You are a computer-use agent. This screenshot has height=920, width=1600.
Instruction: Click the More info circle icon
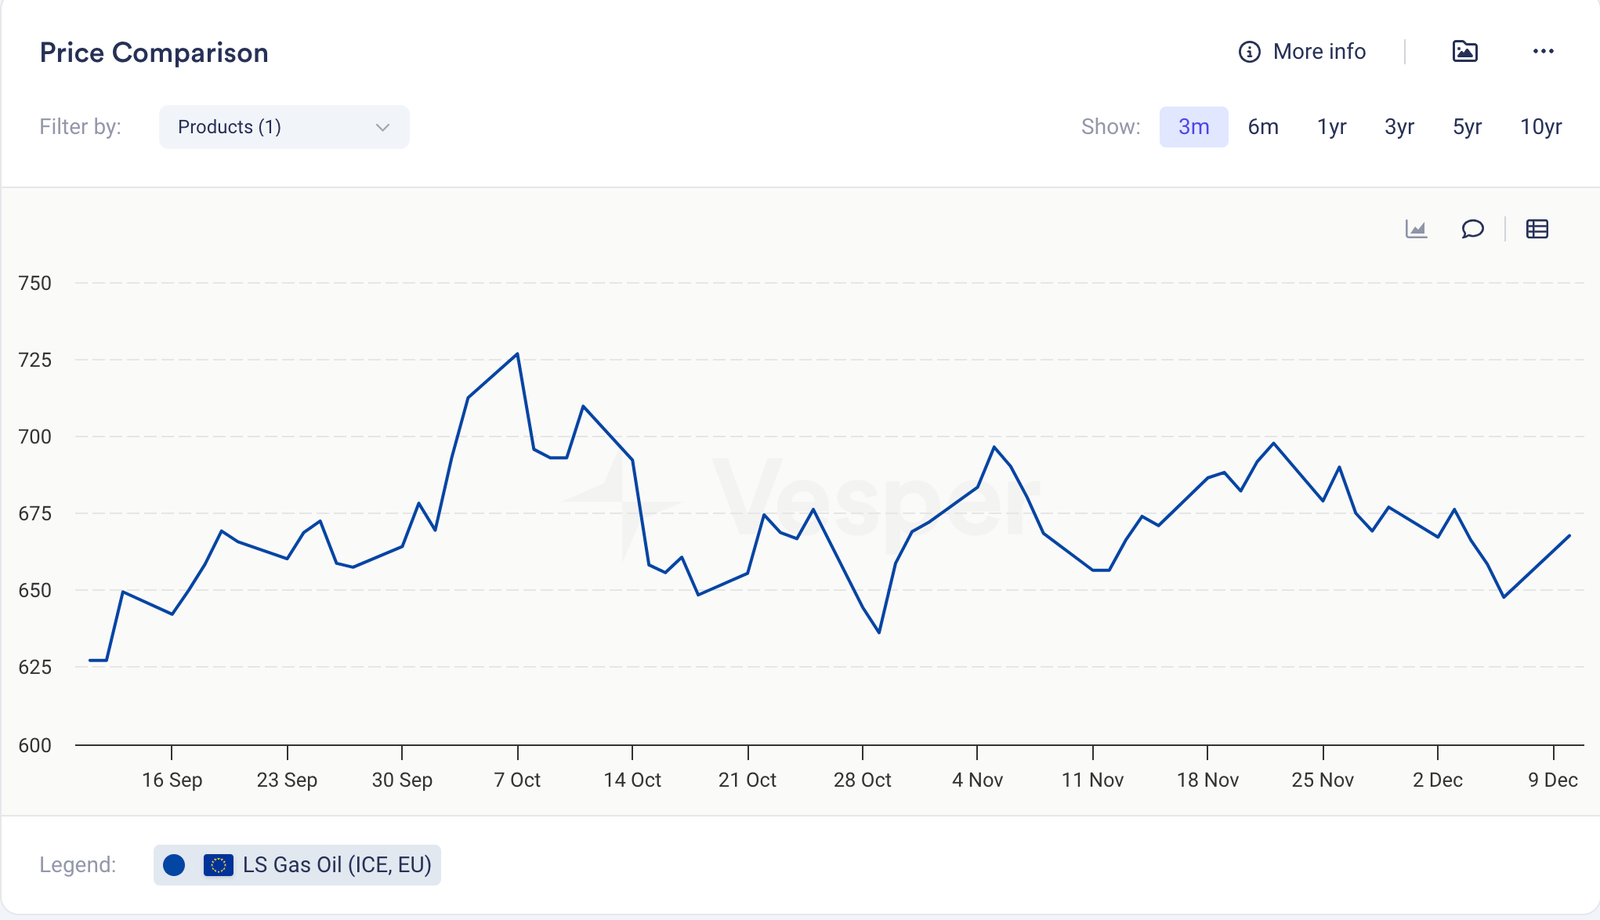click(1249, 52)
